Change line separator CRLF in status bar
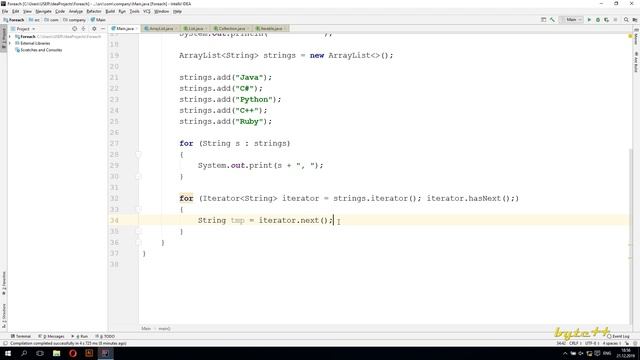Screen dimensions: 640x360 point(575,343)
